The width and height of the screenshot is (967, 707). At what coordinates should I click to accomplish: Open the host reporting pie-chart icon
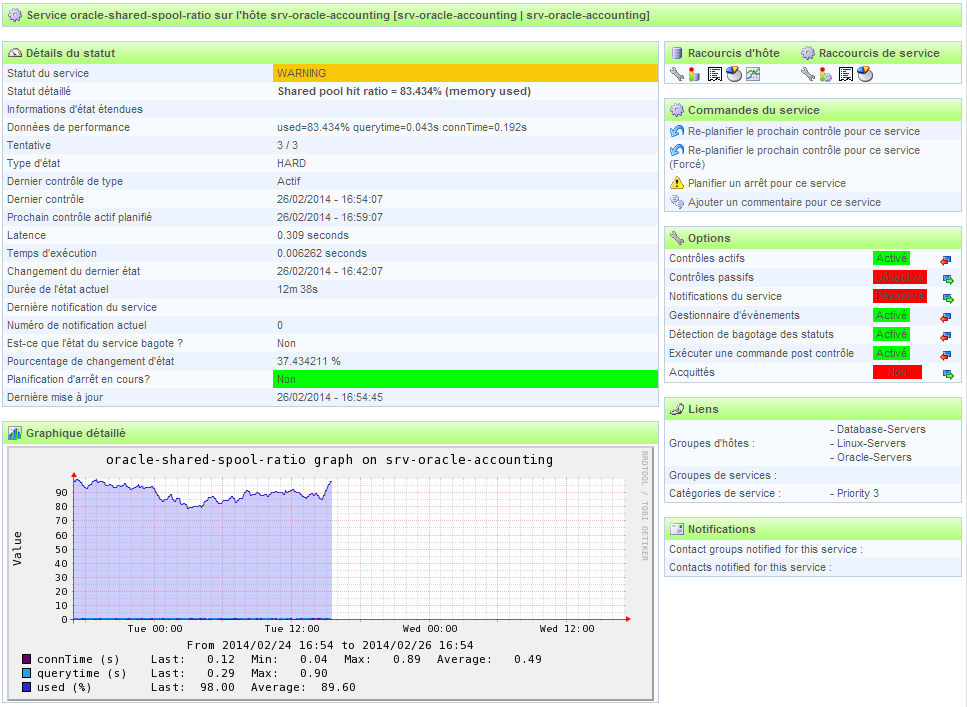pos(734,74)
